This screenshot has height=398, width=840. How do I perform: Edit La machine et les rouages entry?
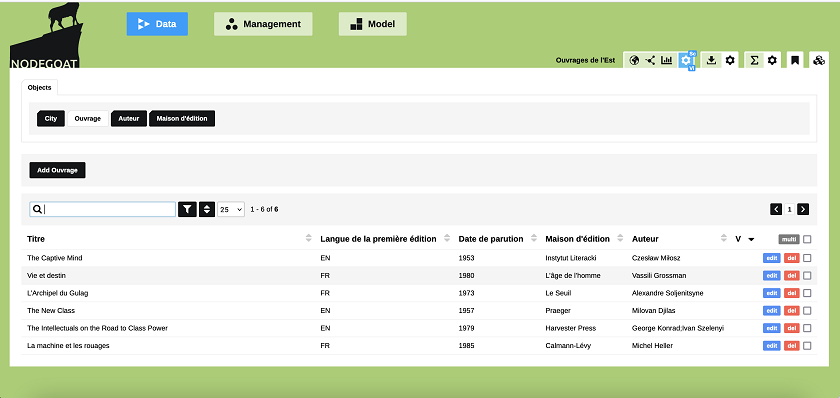[772, 346]
